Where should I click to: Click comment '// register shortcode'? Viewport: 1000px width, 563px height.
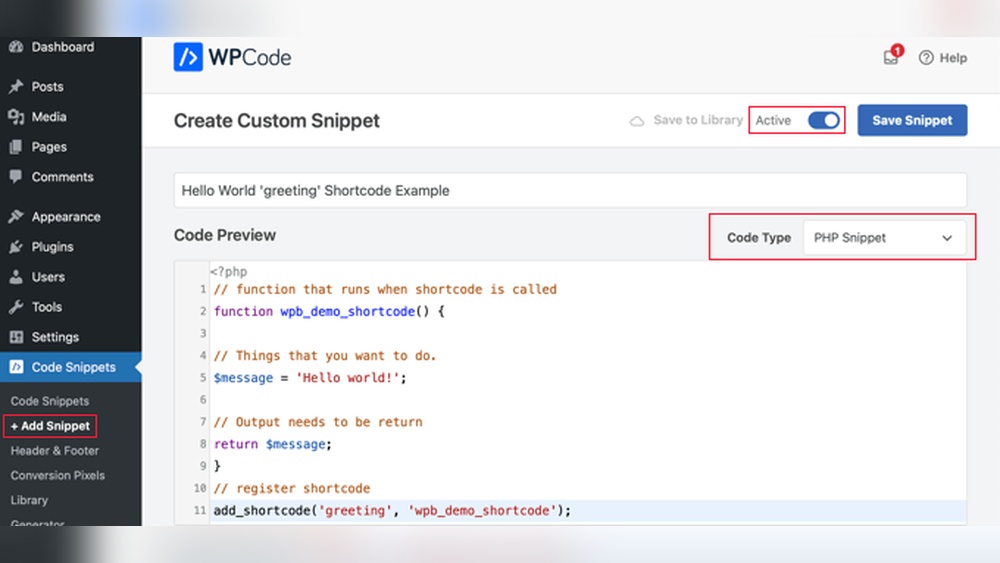(292, 488)
